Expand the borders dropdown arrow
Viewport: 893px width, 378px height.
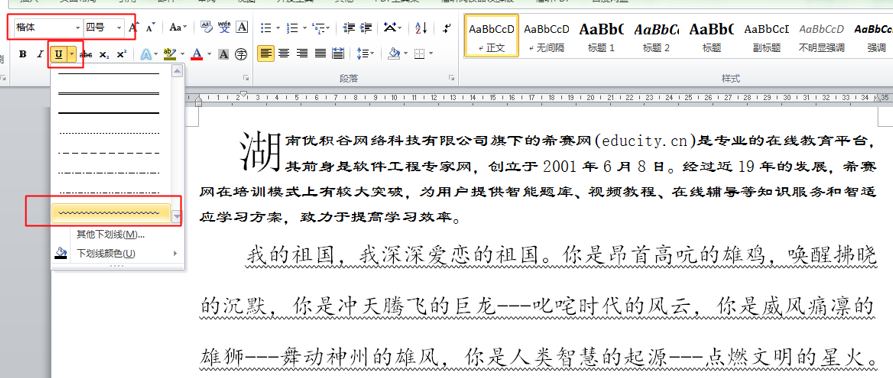[x=431, y=54]
